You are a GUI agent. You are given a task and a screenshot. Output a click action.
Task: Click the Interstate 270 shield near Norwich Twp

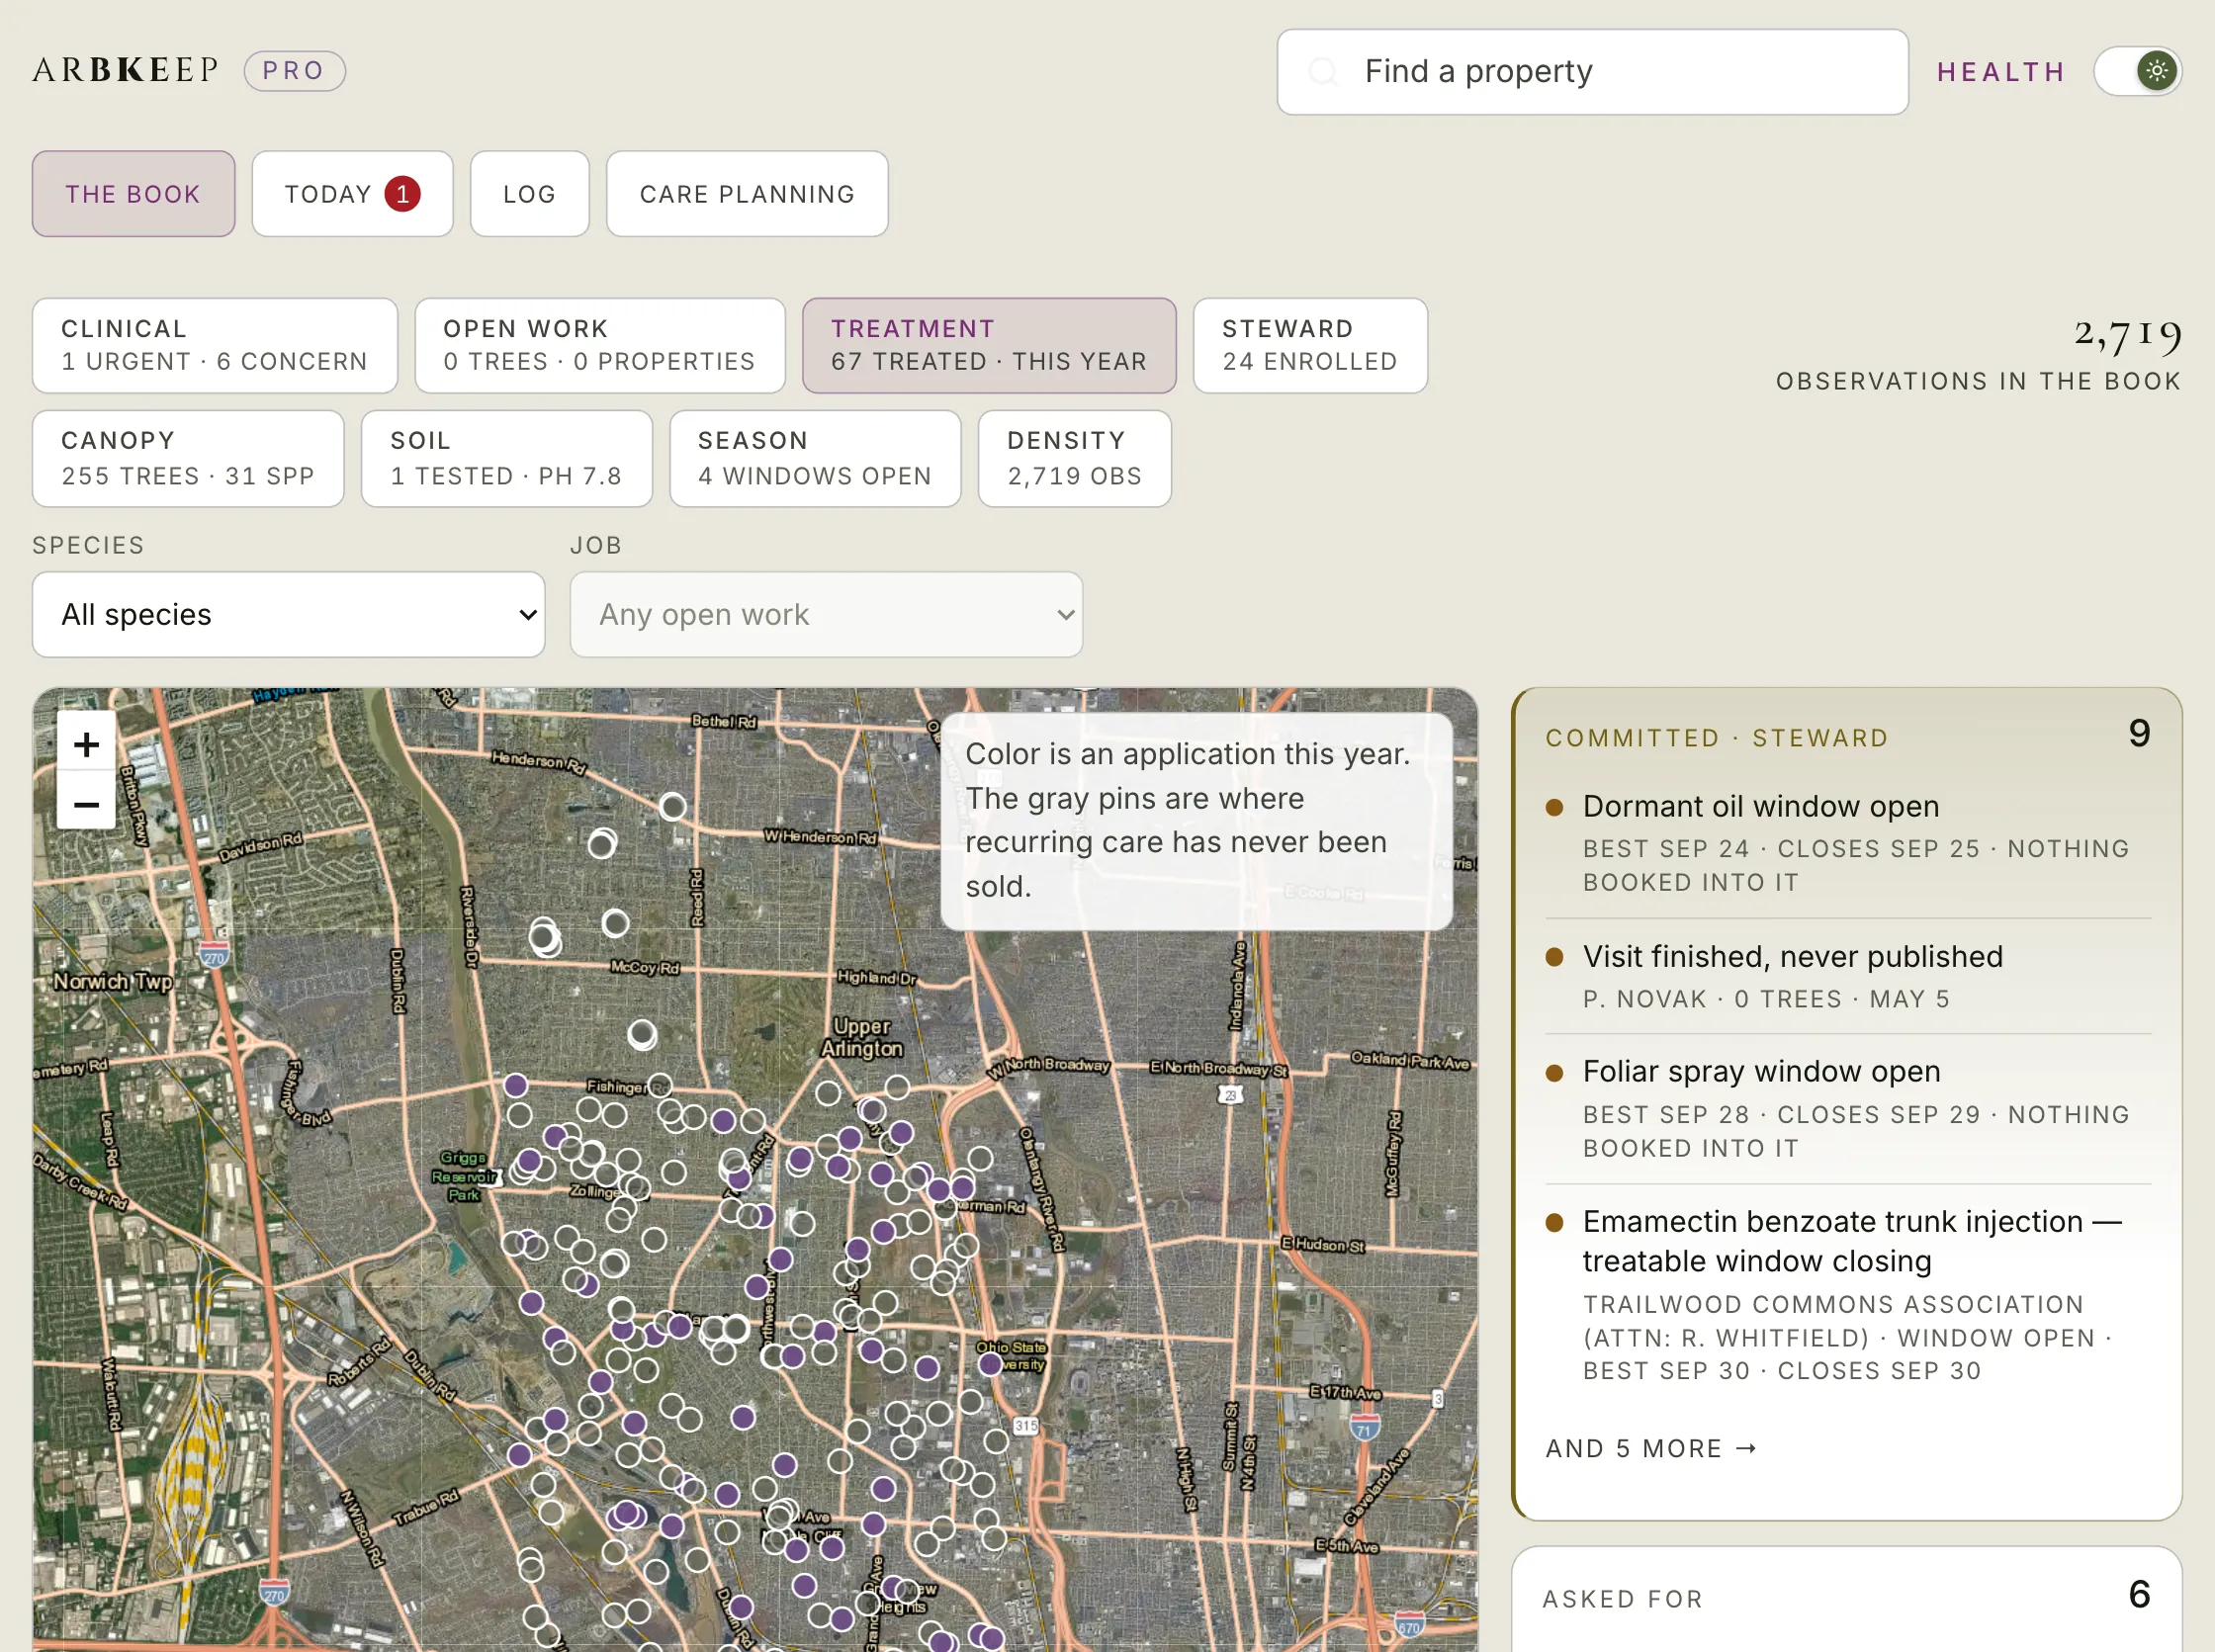[x=214, y=954]
